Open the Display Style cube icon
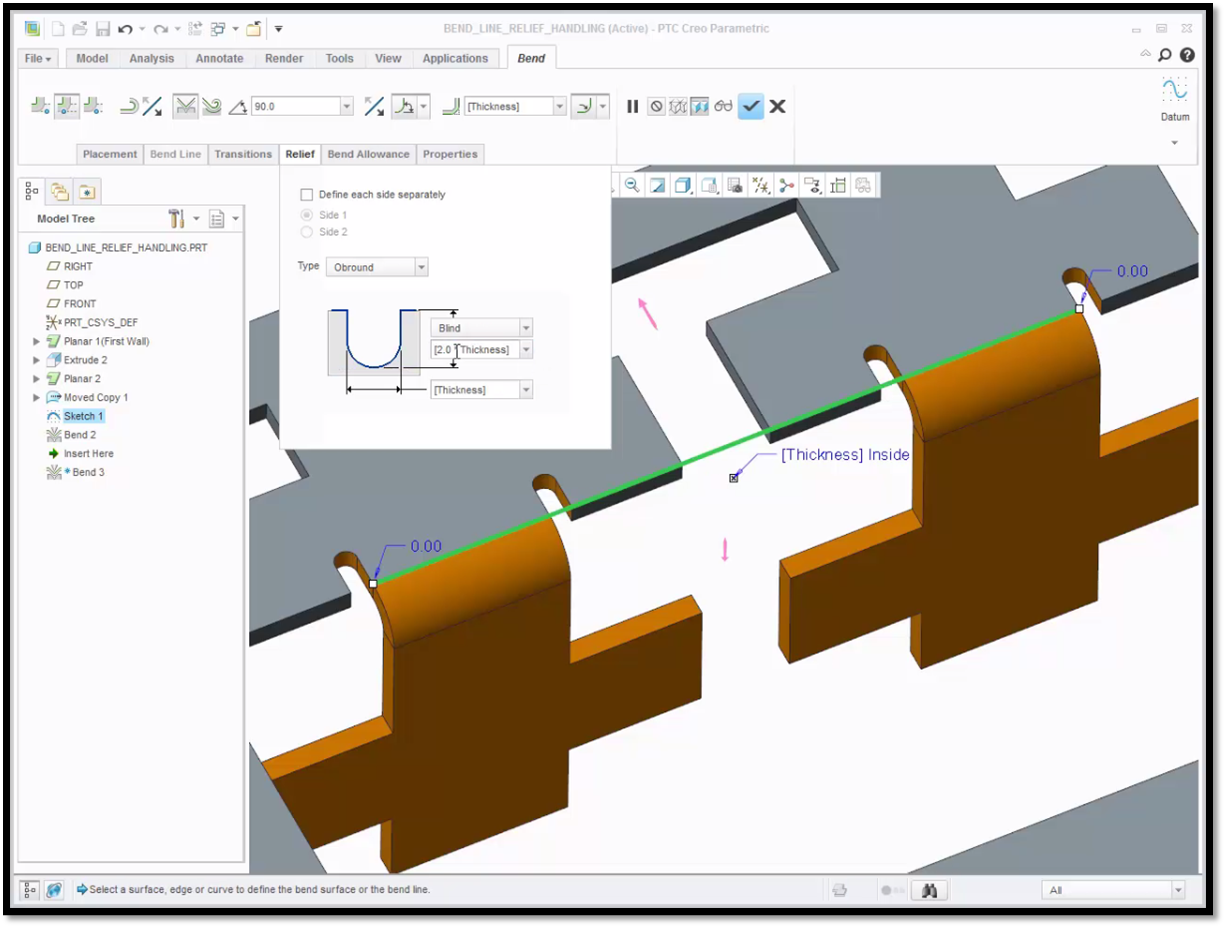Image resolution: width=1226 pixels, height=928 pixels. (x=683, y=185)
